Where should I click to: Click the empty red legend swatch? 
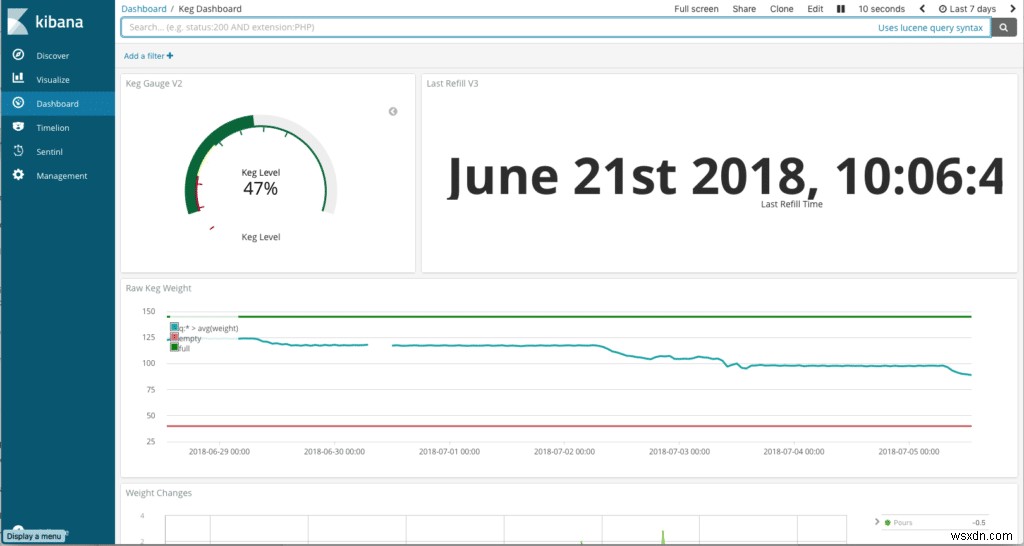pyautogui.click(x=174, y=337)
